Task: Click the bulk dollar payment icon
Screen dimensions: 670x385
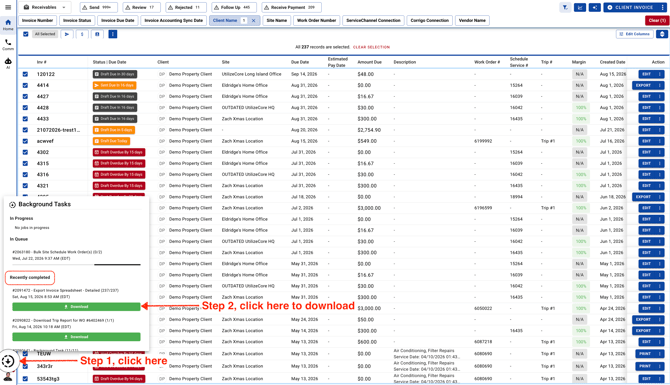Action: click(82, 34)
